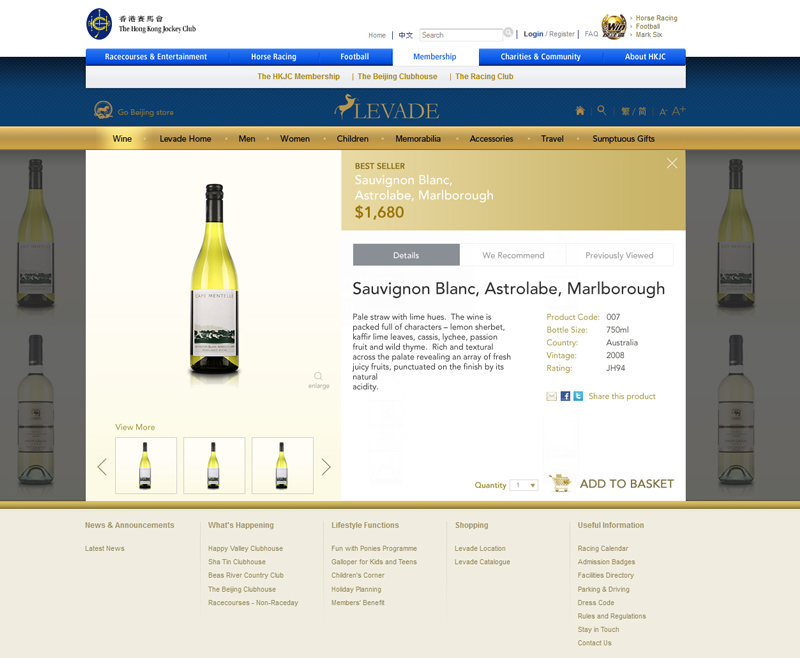Click the enlarge magnifier icon

point(318,376)
